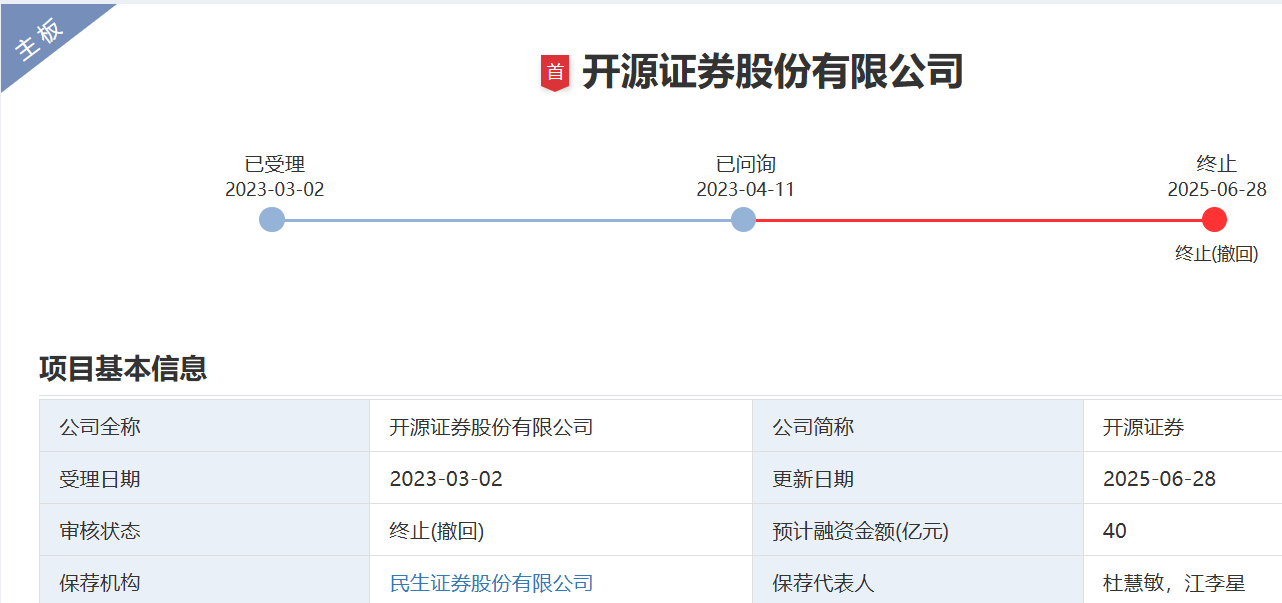Click the 审核状态 value in the table
The height and width of the screenshot is (603, 1282).
coord(437,531)
